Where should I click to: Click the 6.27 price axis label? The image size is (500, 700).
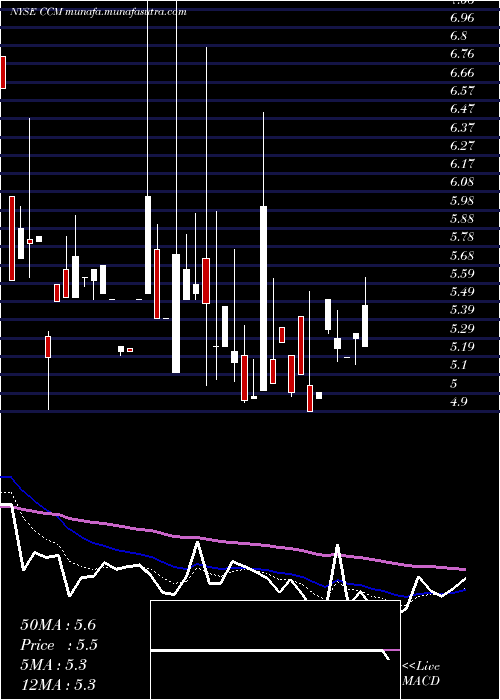pyautogui.click(x=462, y=146)
